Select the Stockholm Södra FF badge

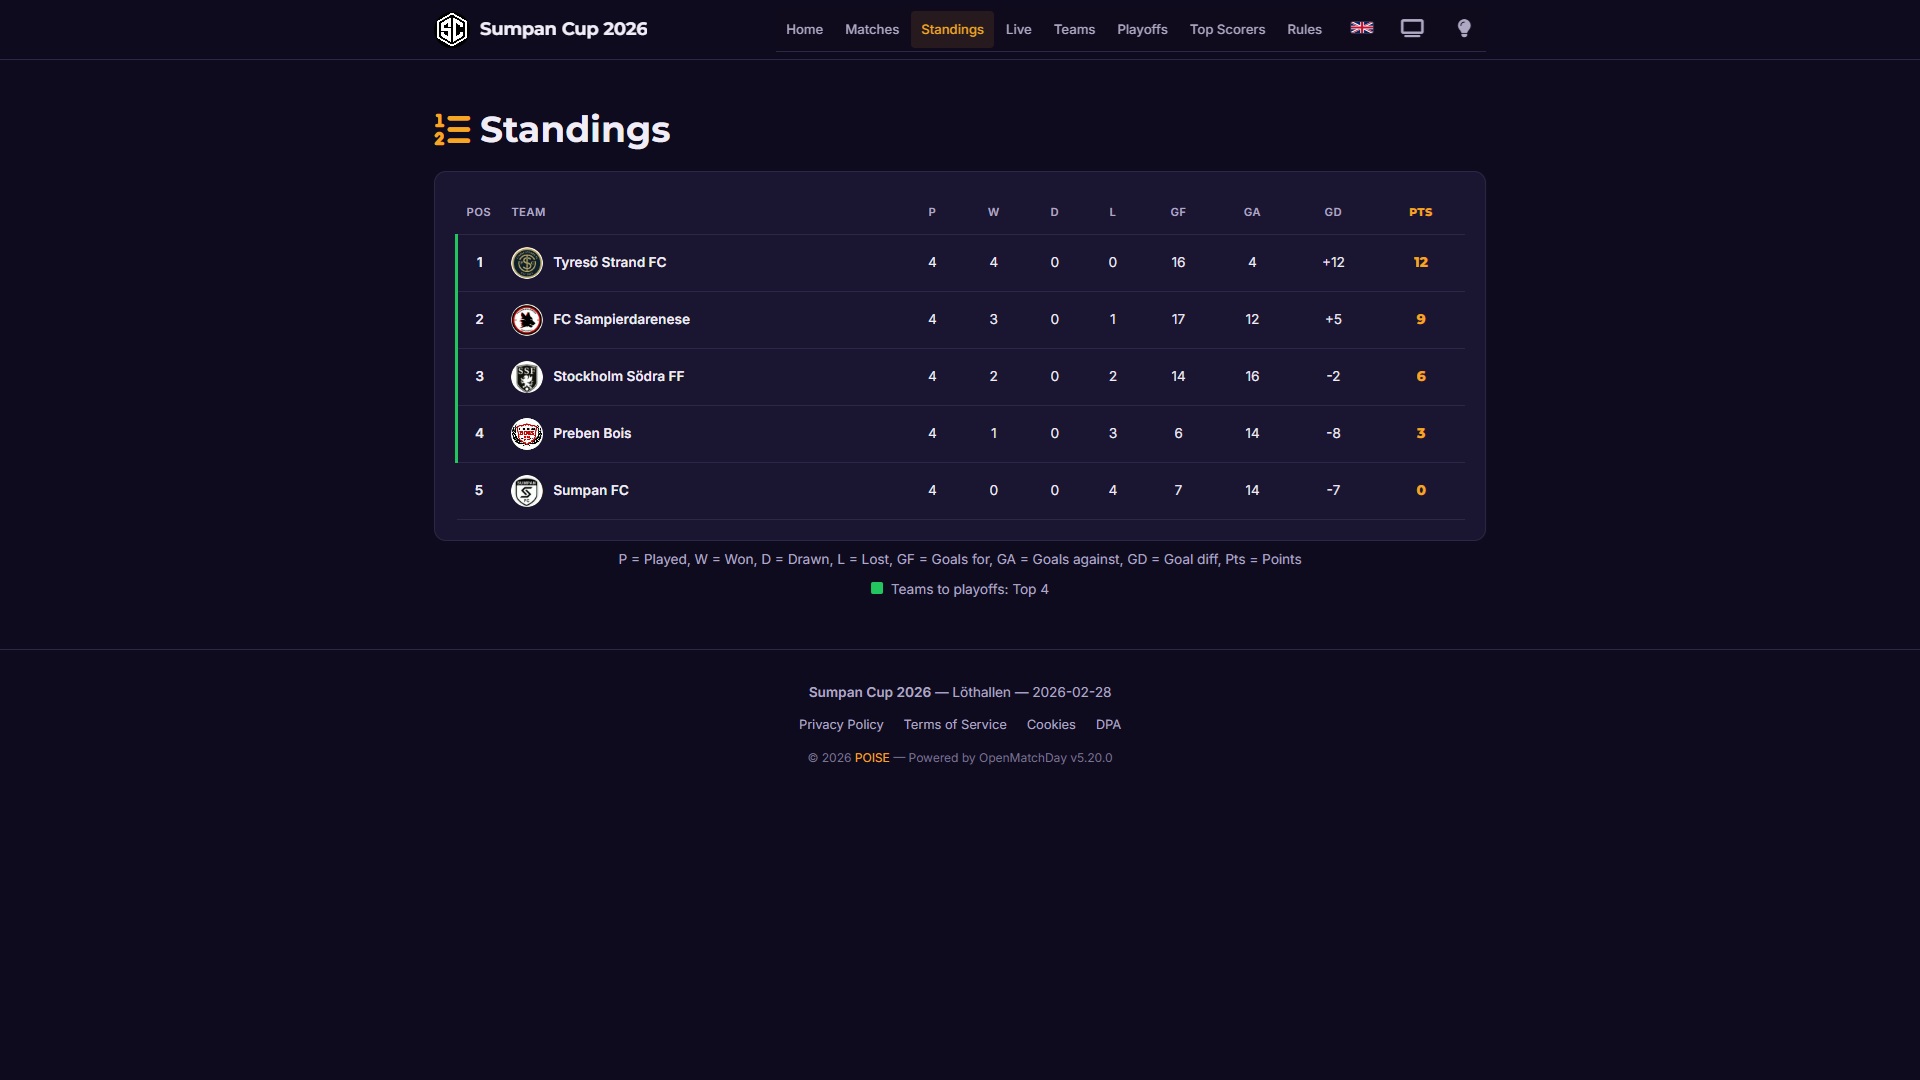527,377
